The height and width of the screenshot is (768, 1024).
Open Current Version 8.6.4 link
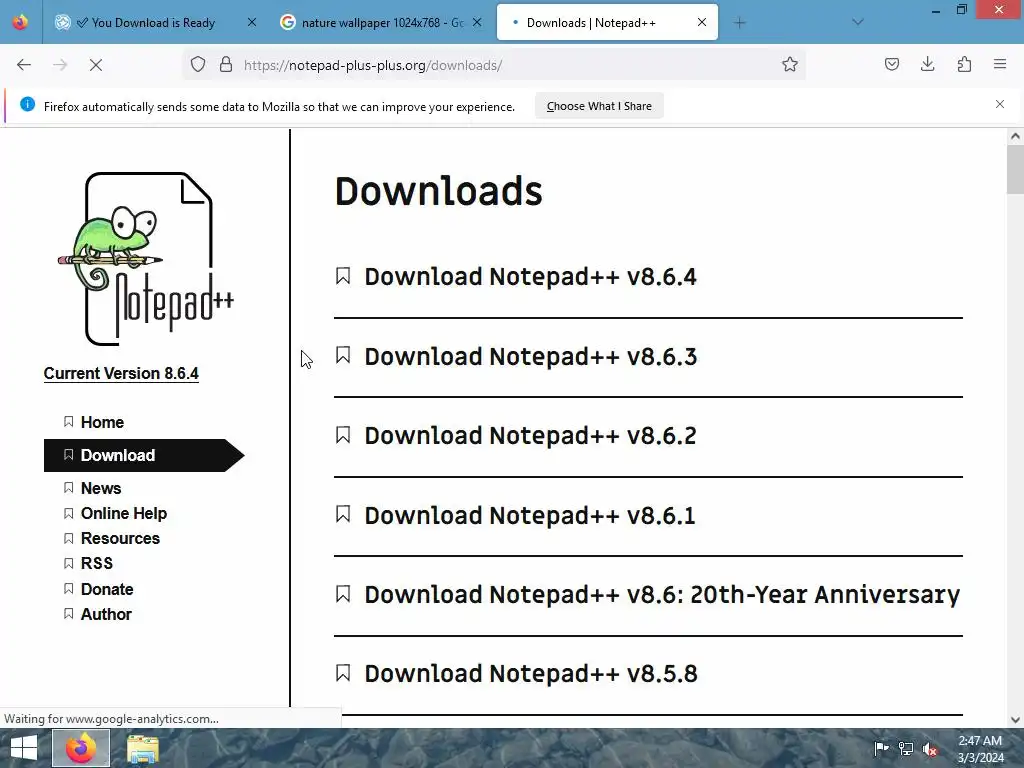coord(121,374)
